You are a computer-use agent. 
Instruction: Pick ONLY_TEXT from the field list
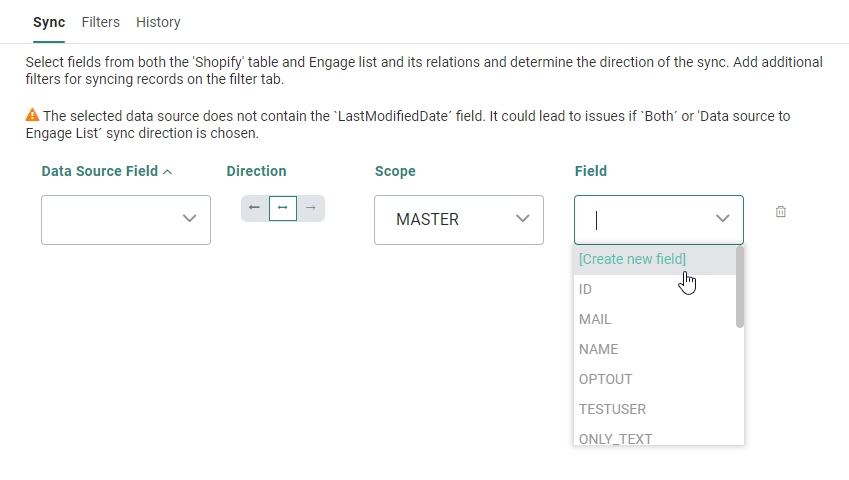(x=616, y=438)
